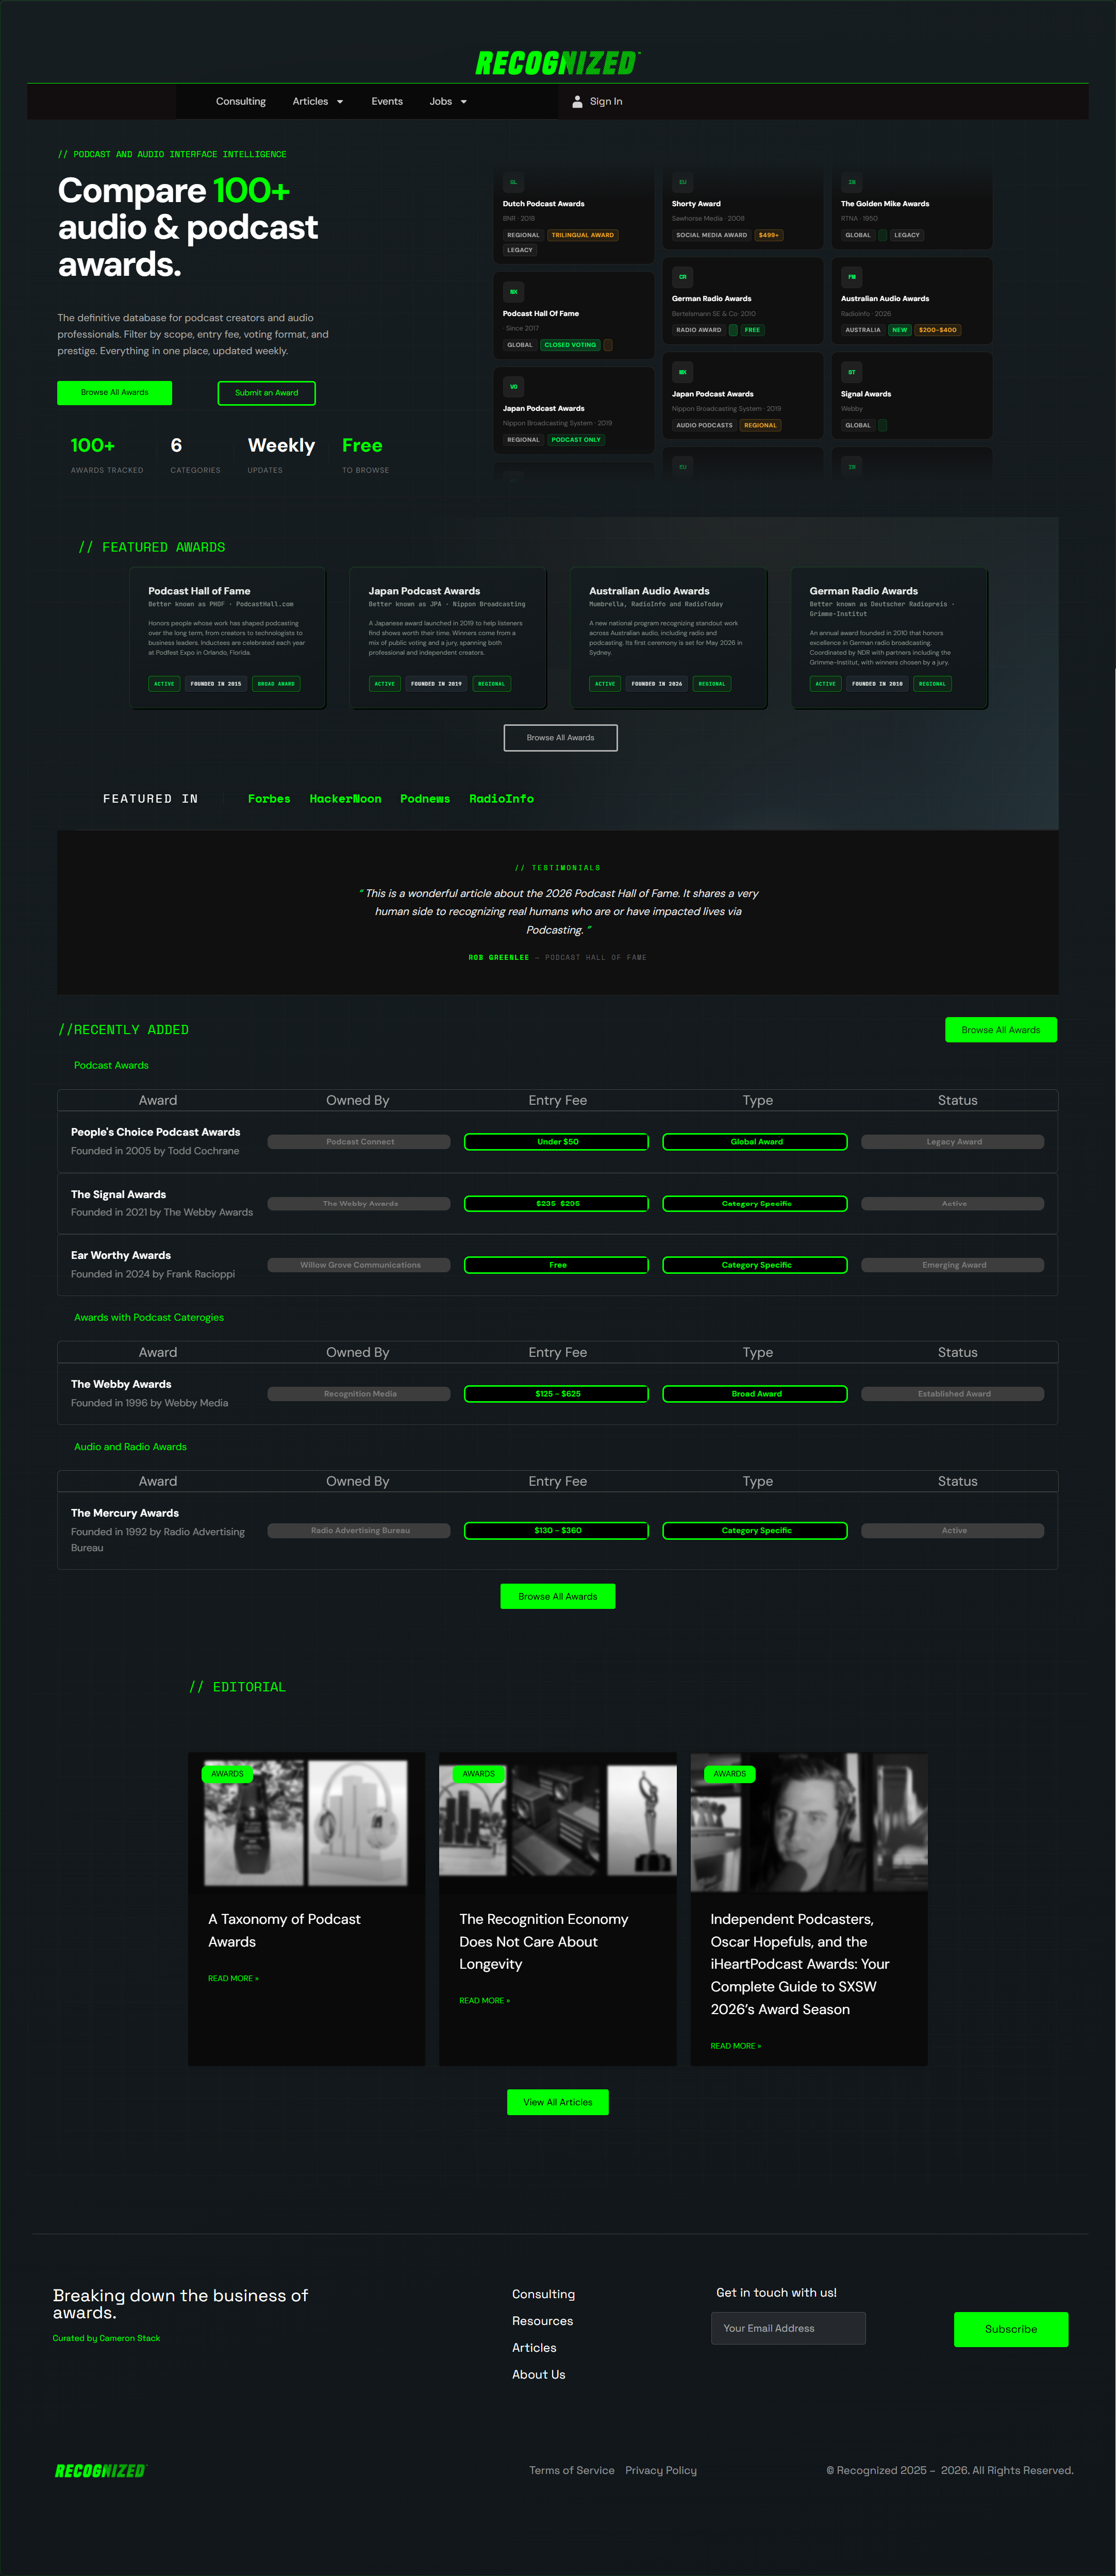Expand the Articles dropdown arrow
The image size is (1116, 2576).
(340, 102)
